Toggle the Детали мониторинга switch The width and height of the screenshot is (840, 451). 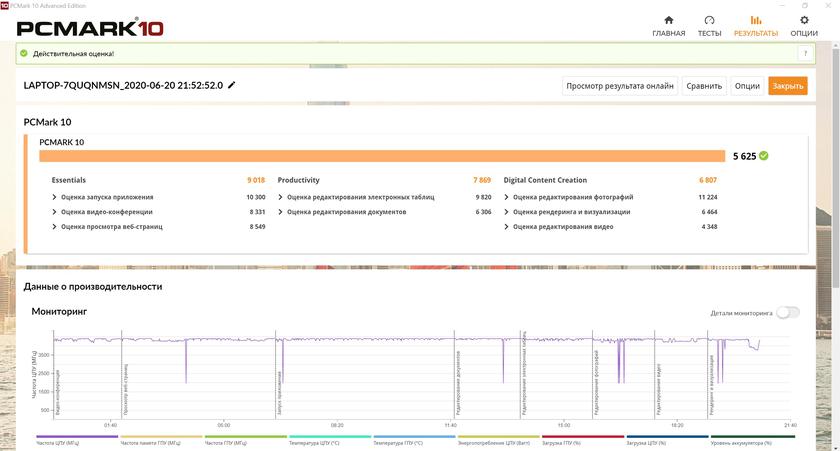click(788, 313)
